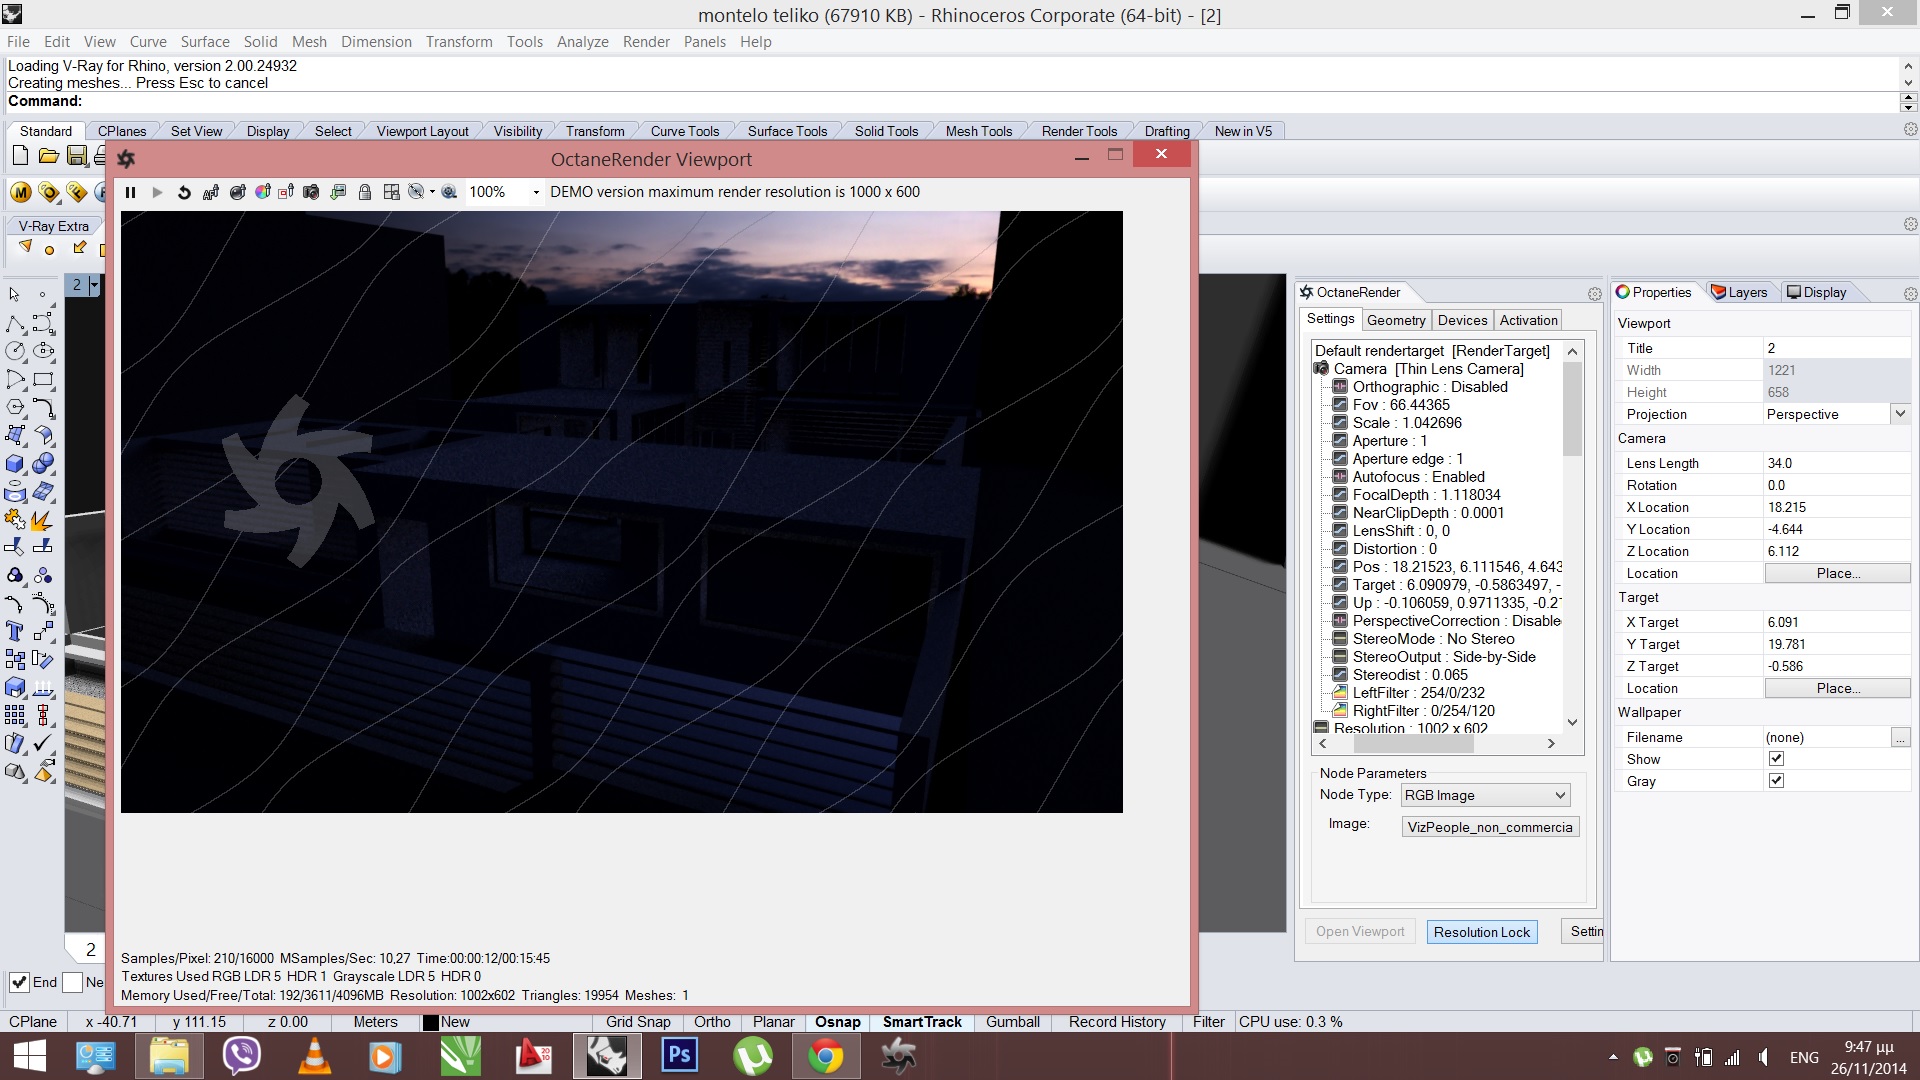Image resolution: width=1920 pixels, height=1080 pixels.
Task: Select the white balance color picker
Action: 263,191
